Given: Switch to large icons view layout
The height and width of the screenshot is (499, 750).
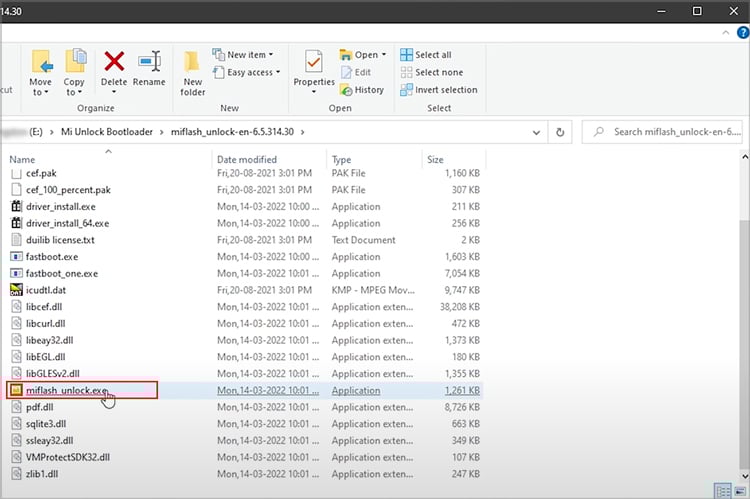Looking at the screenshot, I should coord(740,490).
